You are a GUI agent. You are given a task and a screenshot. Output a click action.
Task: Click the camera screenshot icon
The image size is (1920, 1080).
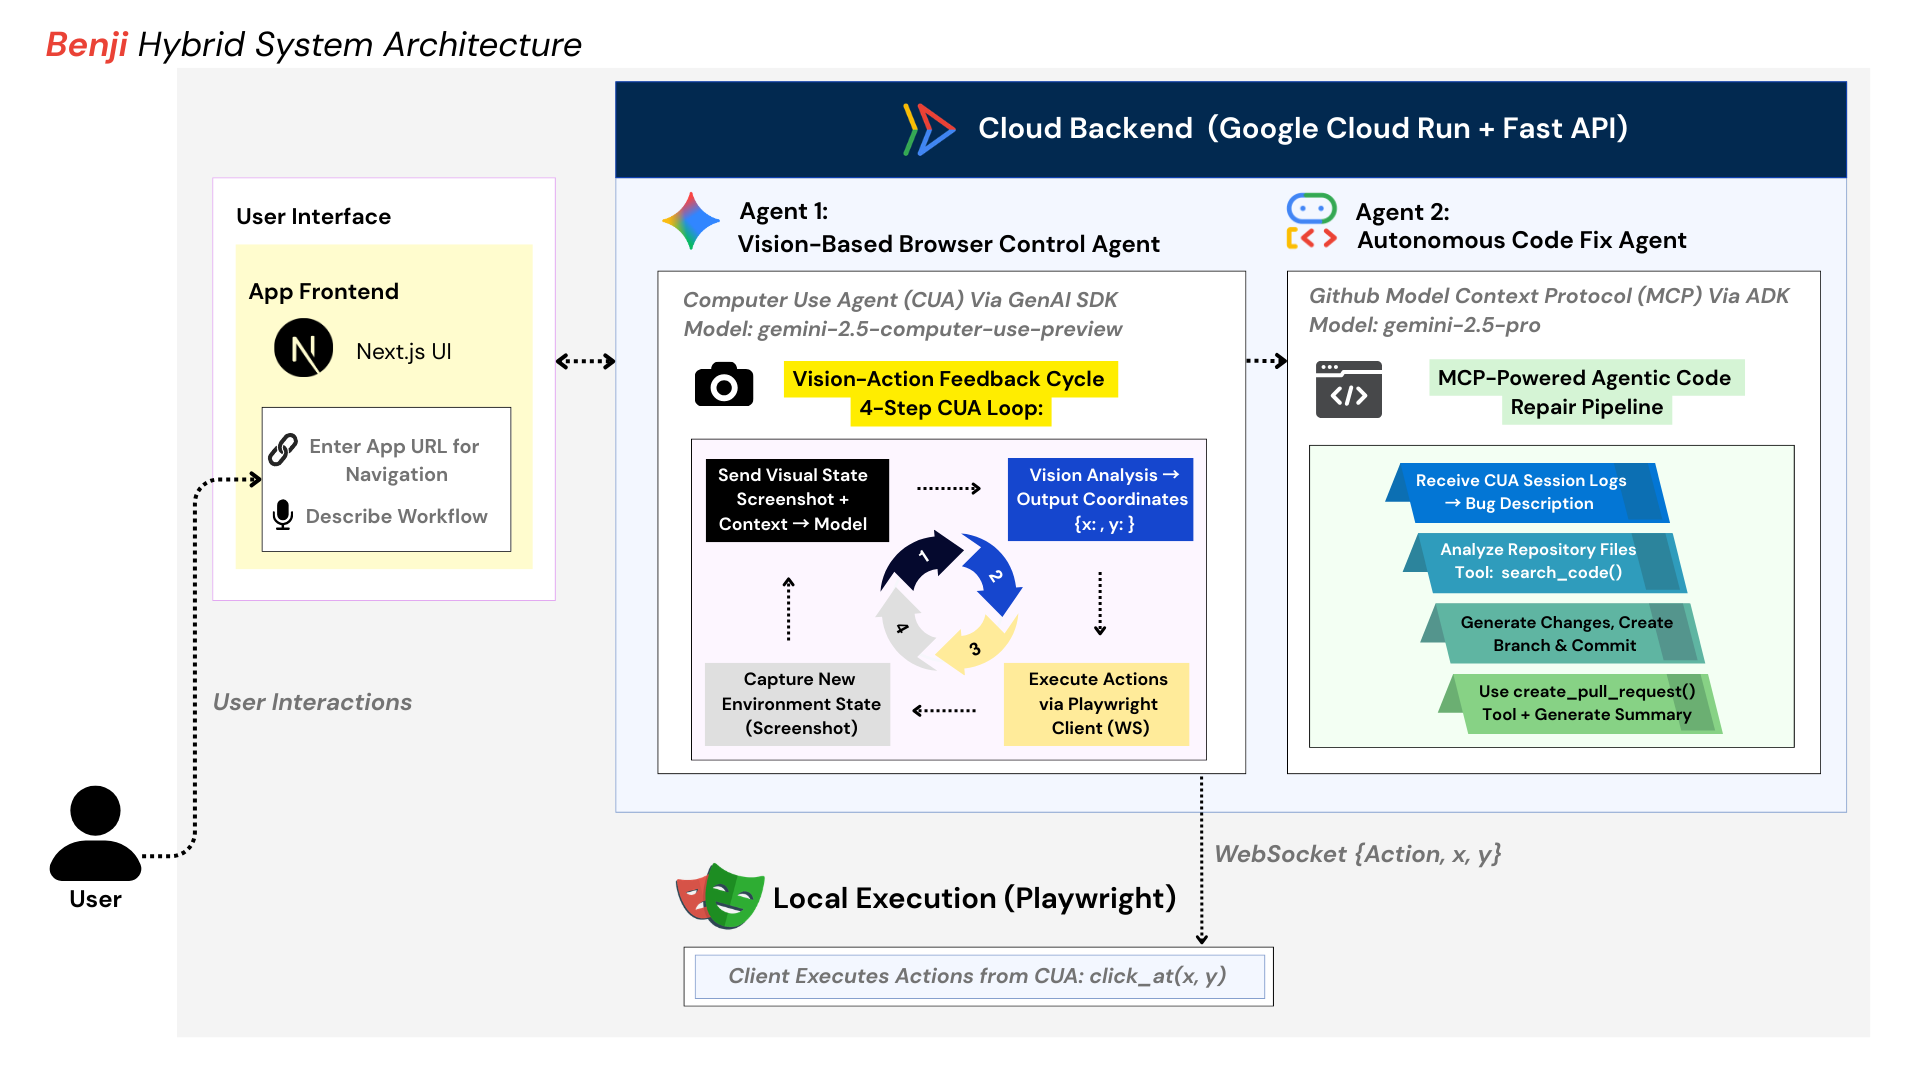click(723, 385)
